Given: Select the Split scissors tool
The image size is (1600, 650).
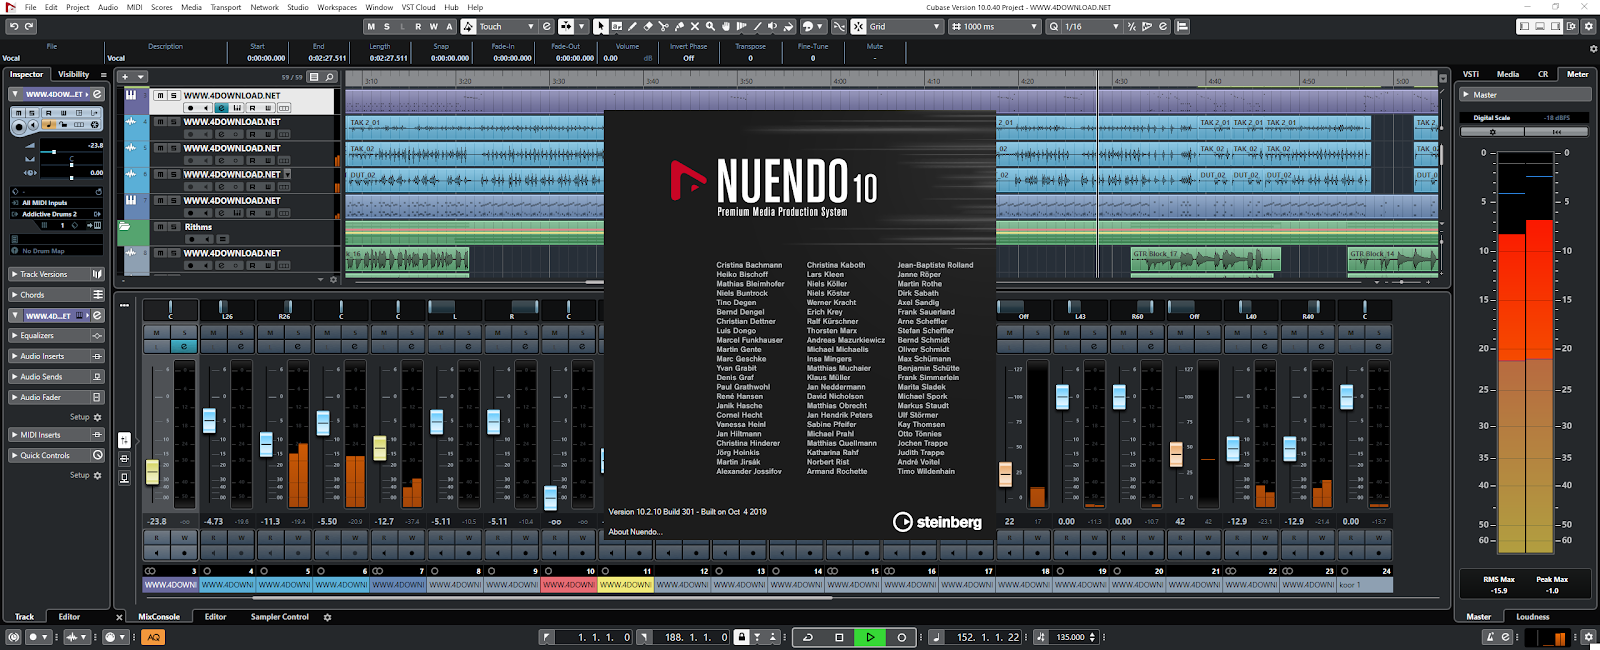Looking at the screenshot, I should 664,26.
